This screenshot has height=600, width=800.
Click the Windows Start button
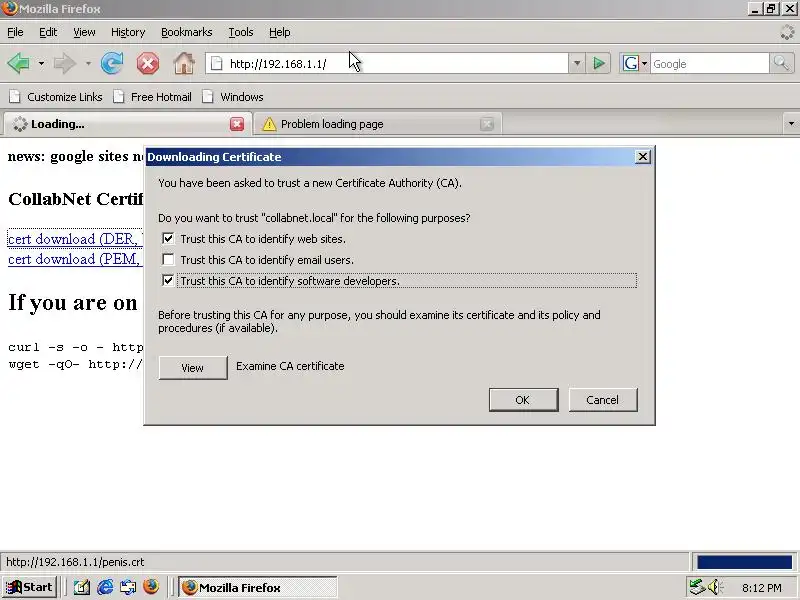[x=30, y=587]
